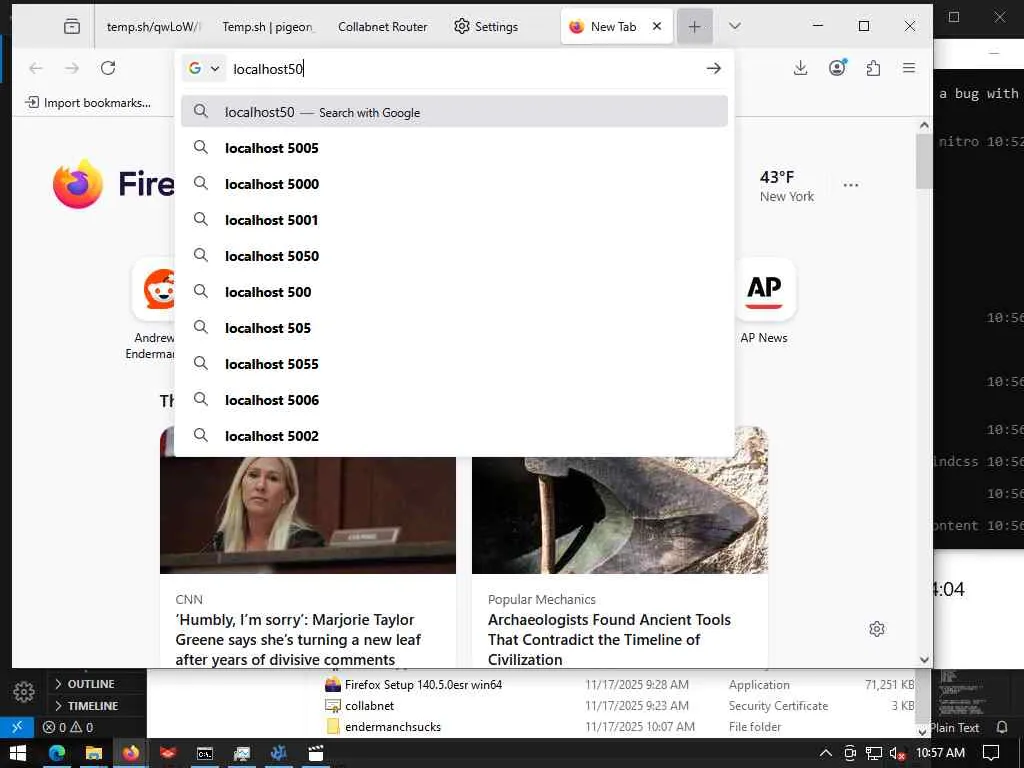1024x768 pixels.
Task: Show hidden system tray icons
Action: pyautogui.click(x=825, y=753)
